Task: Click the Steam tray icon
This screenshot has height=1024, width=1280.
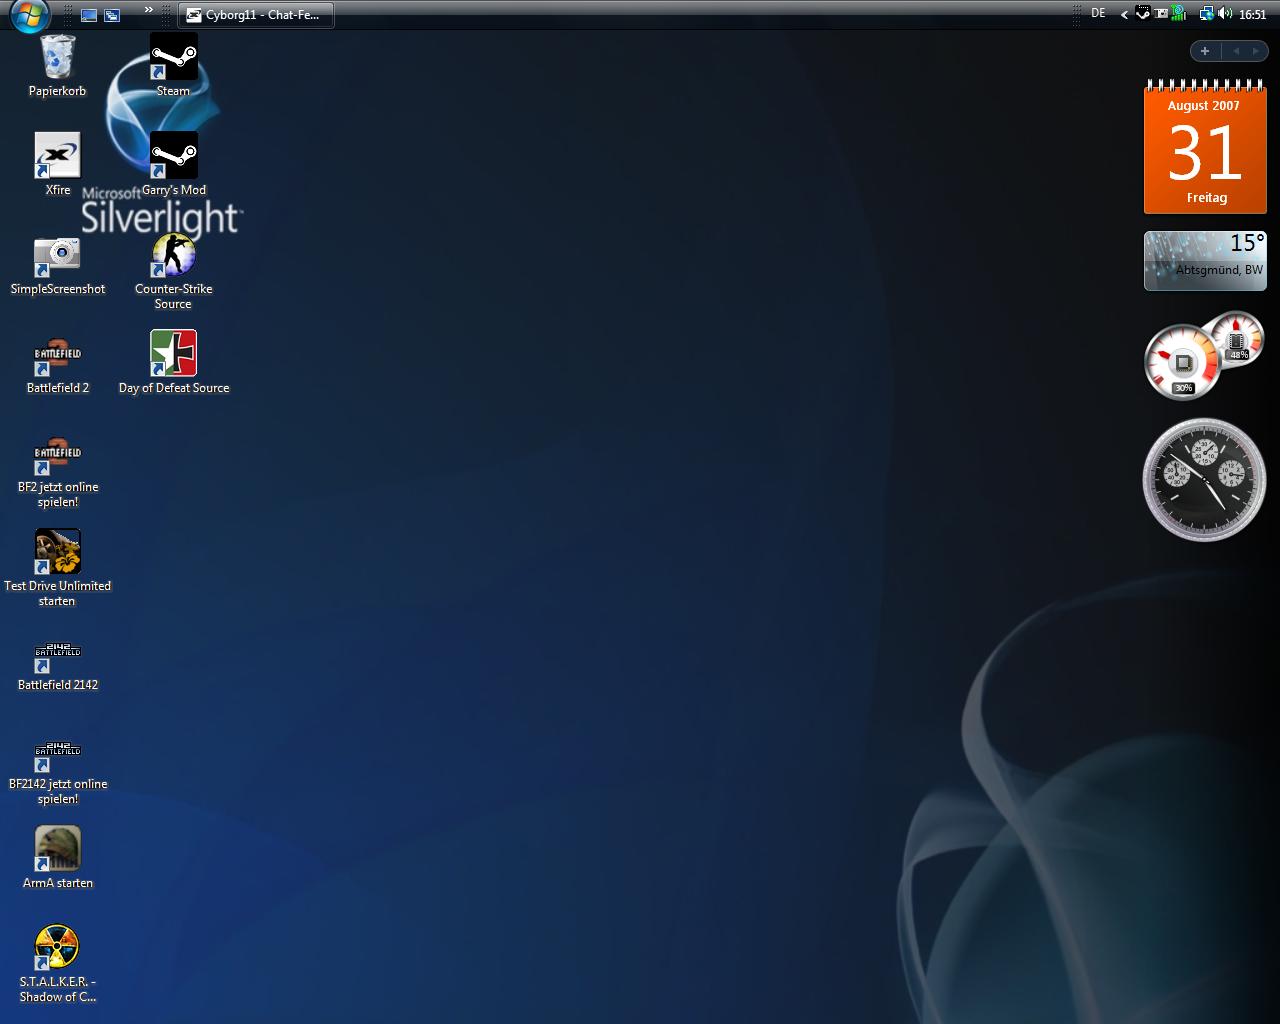Action: [1142, 14]
